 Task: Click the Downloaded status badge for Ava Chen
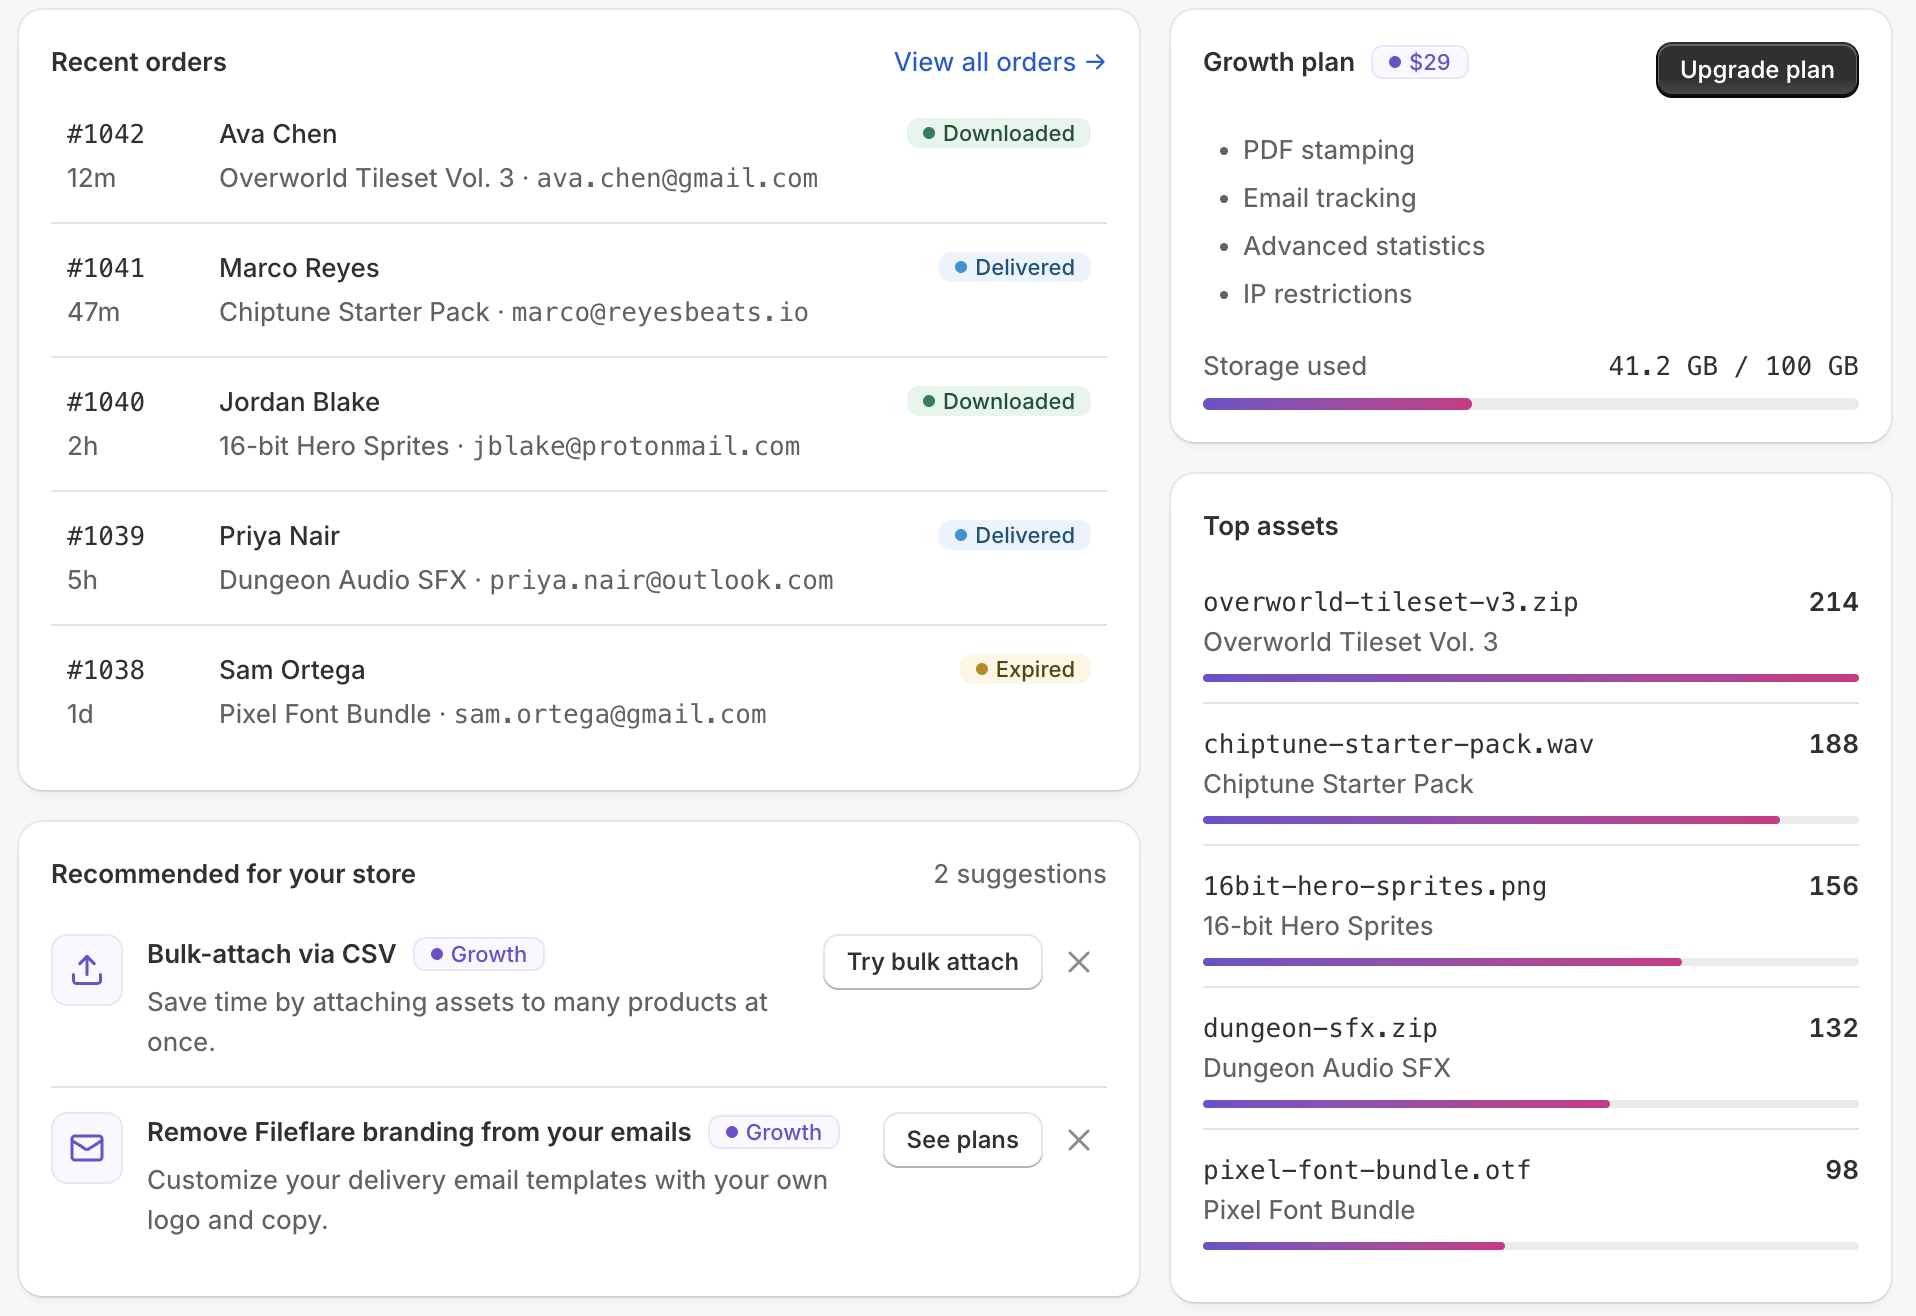(999, 133)
